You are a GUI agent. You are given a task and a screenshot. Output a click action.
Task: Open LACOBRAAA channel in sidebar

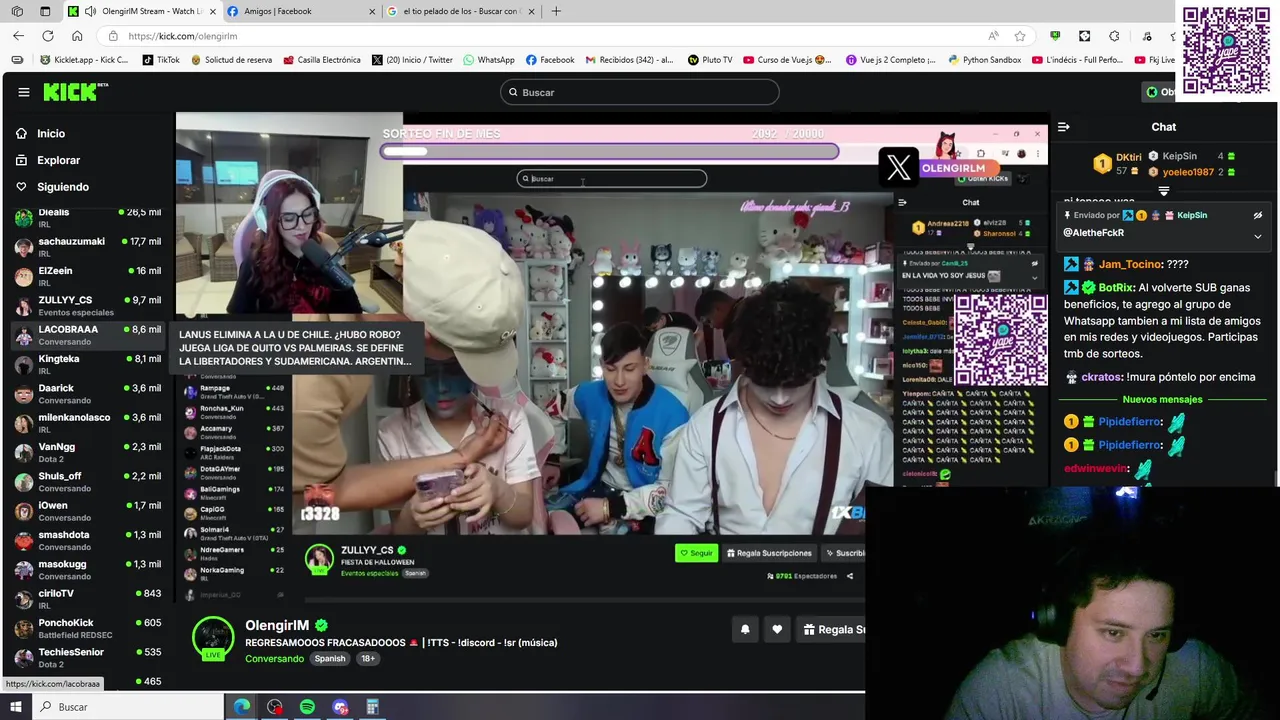tap(87, 335)
